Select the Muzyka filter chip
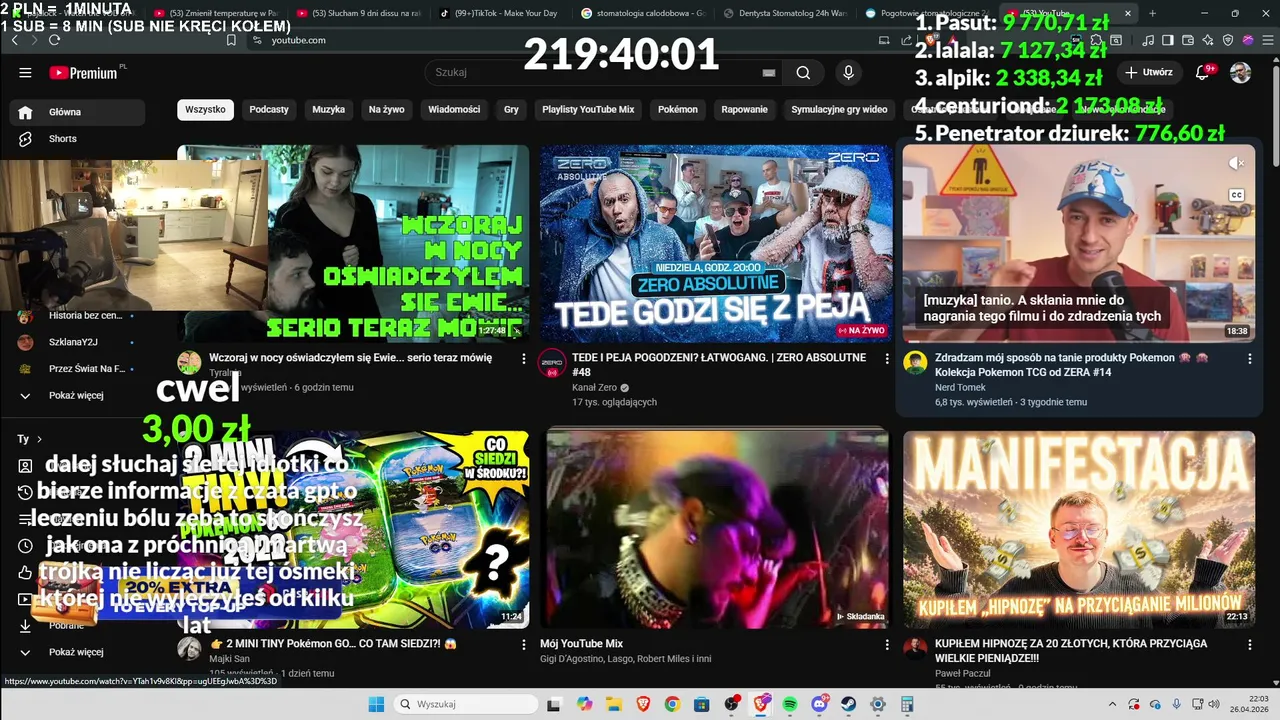Image resolution: width=1280 pixels, height=720 pixels. (328, 110)
